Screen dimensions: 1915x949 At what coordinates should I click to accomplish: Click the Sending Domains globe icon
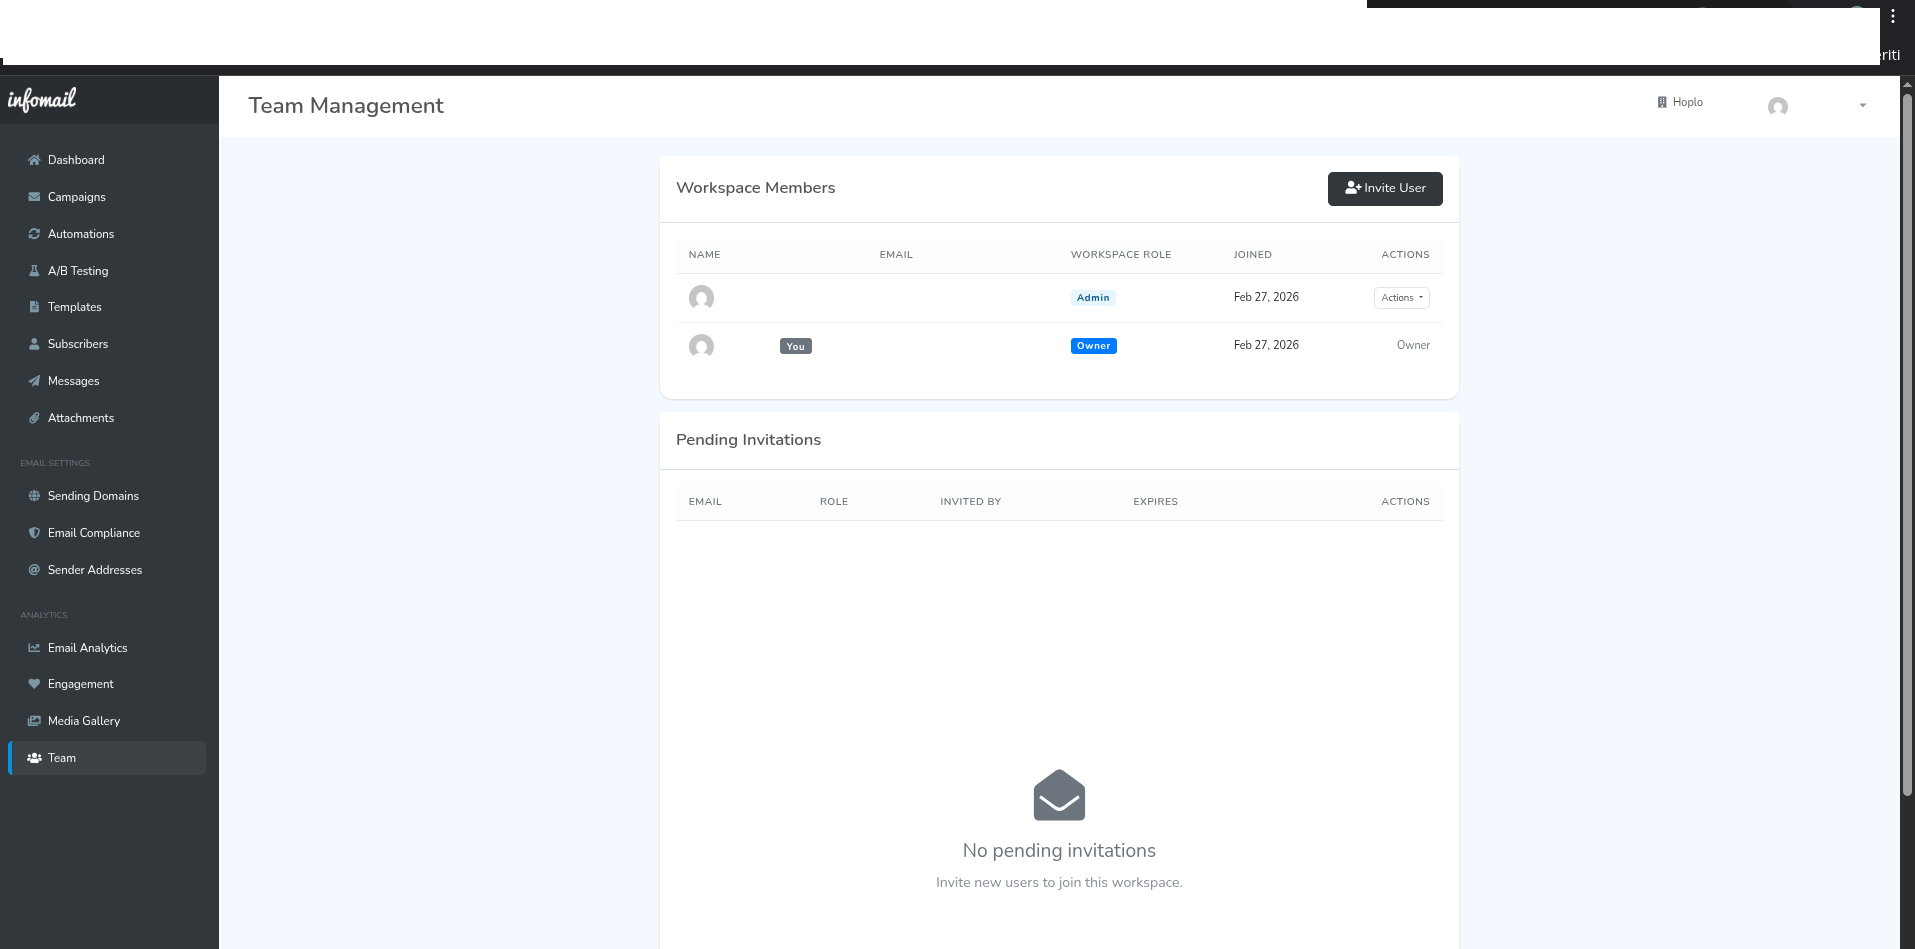coord(34,496)
